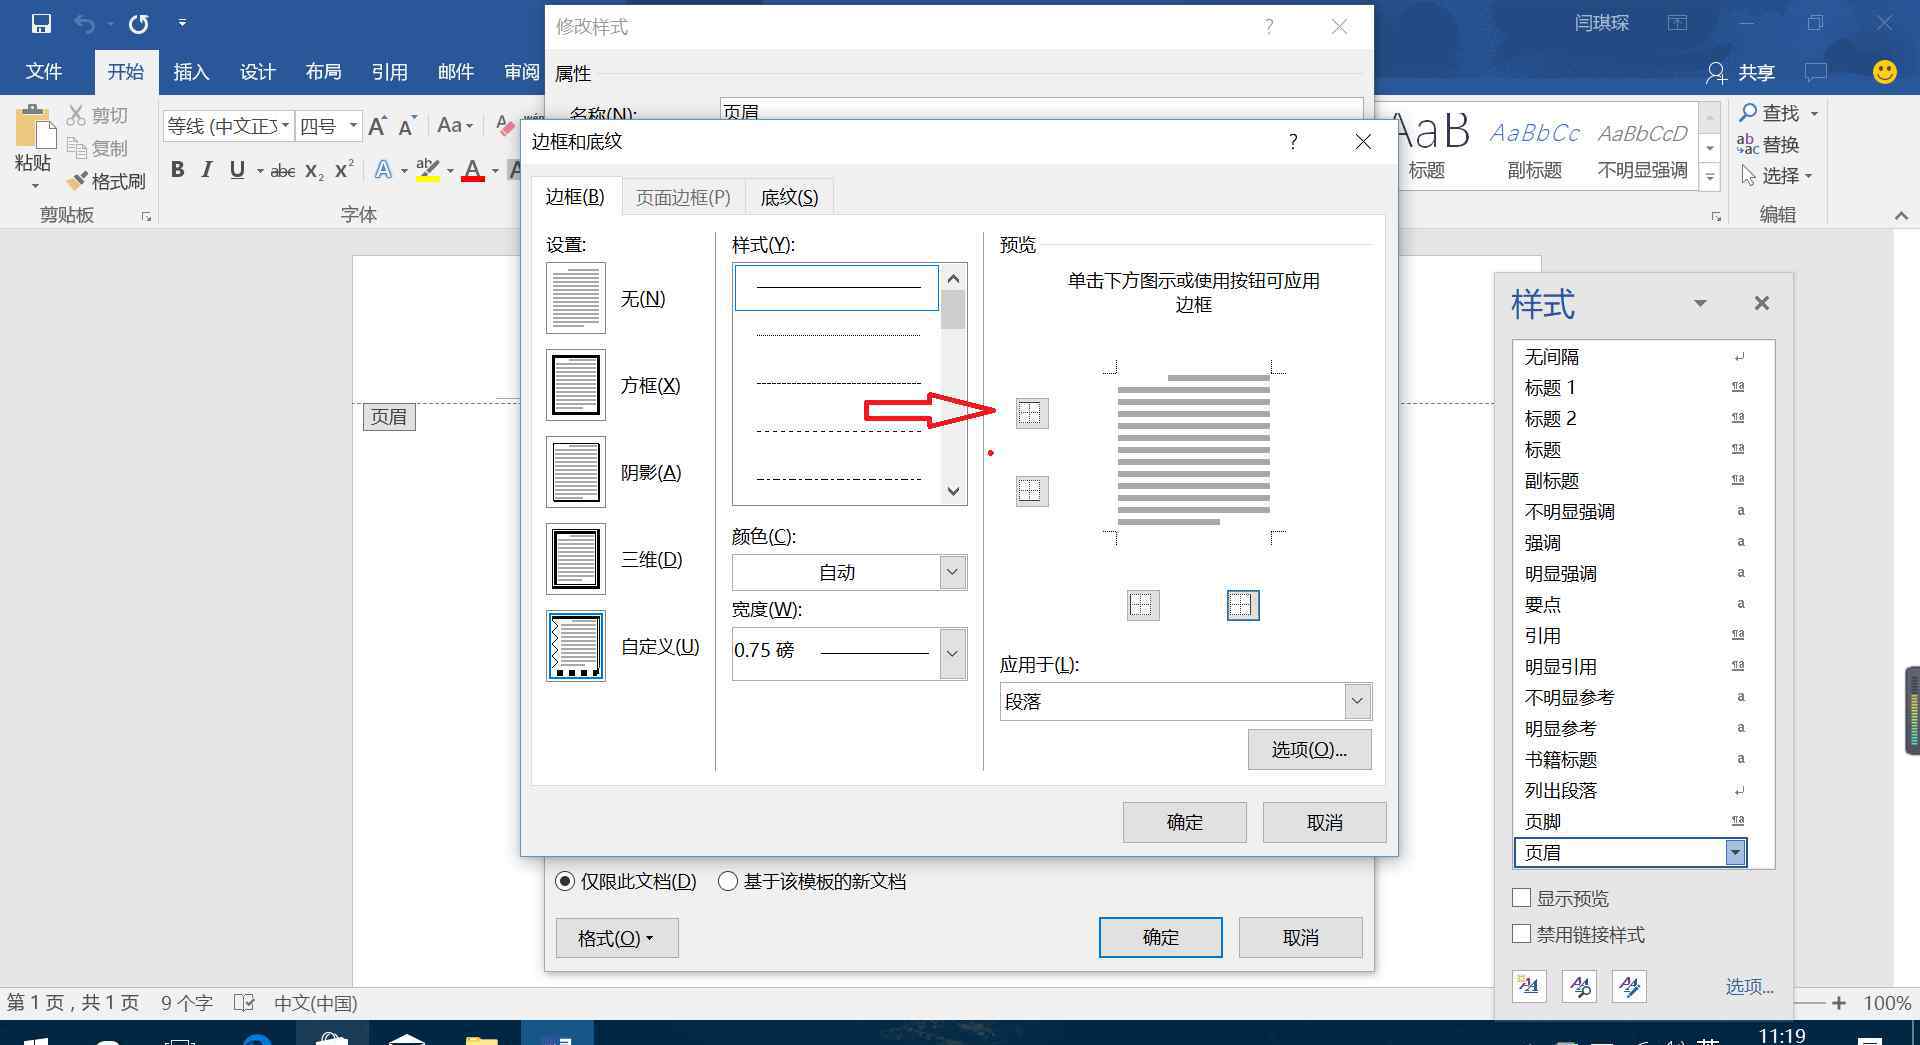
Task: Open the Design (设计) ribbon tab
Action: coord(257,72)
